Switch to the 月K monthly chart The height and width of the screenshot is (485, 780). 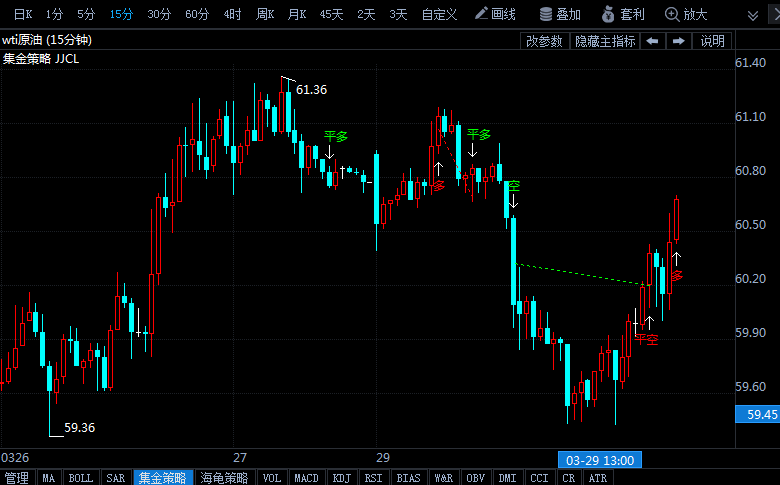pyautogui.click(x=297, y=14)
